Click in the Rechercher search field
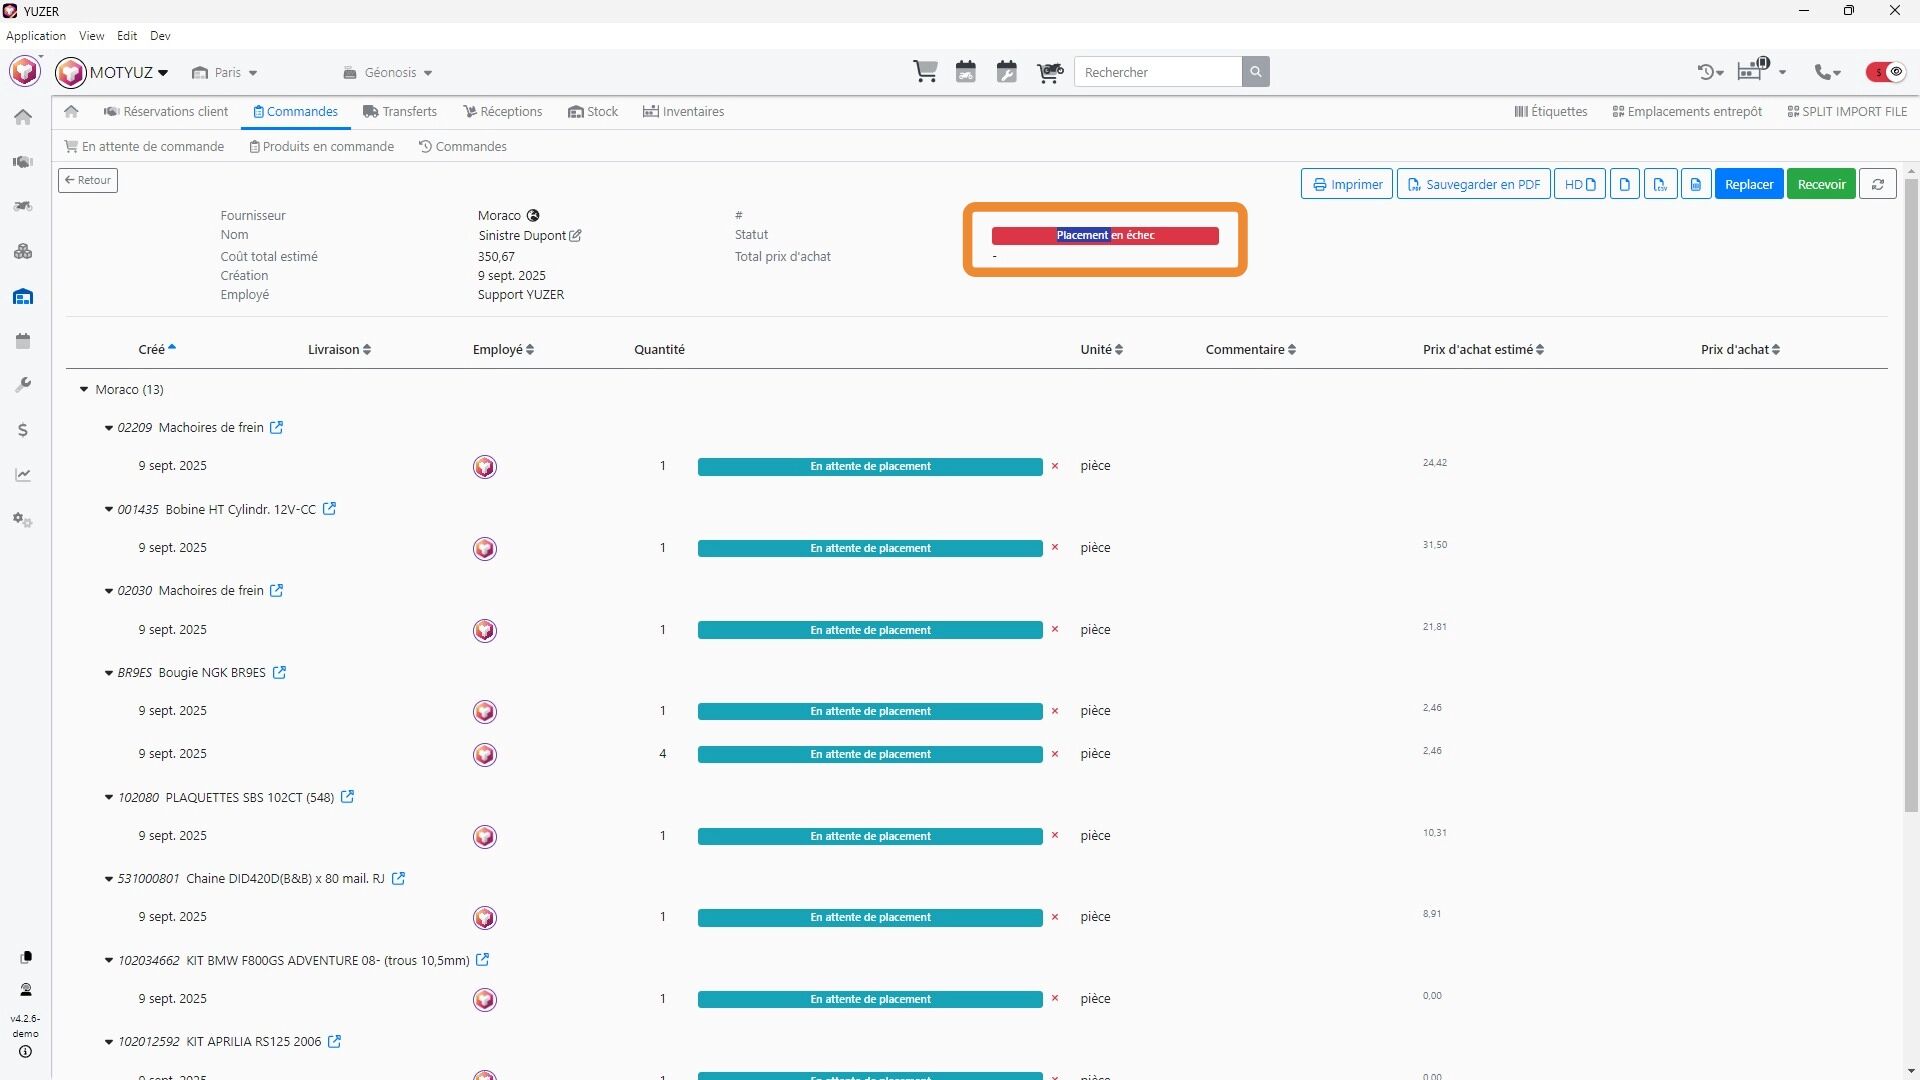 [1157, 72]
